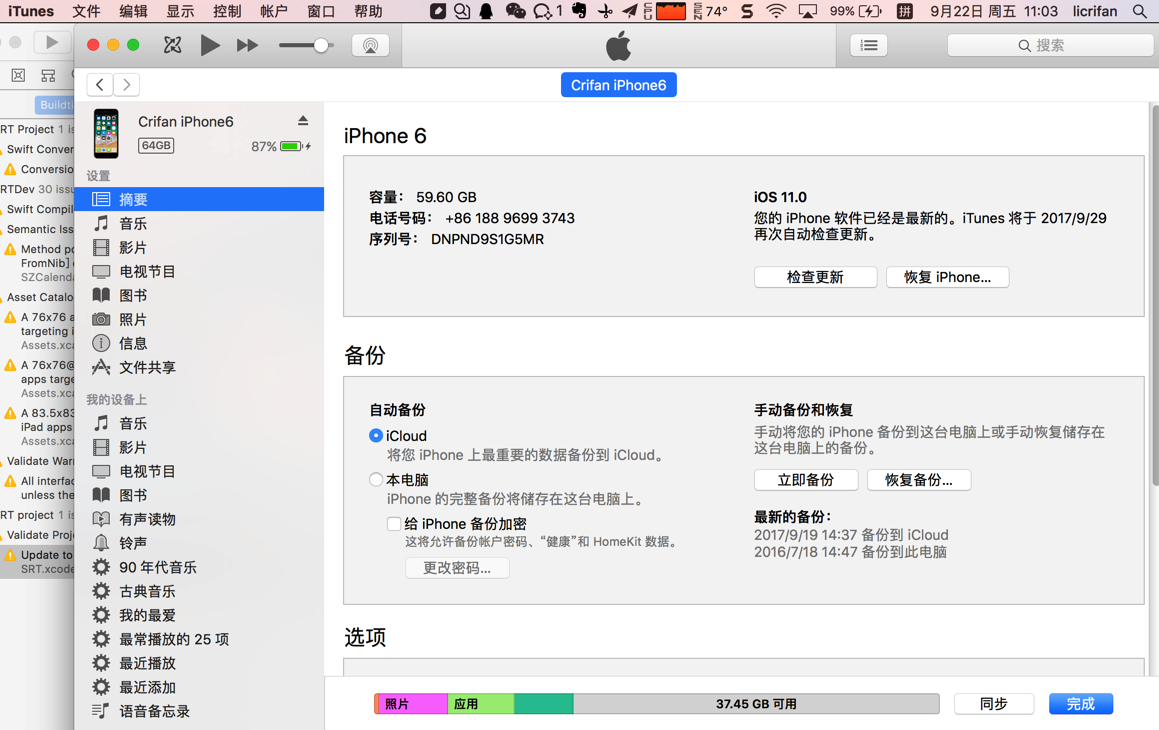Open the 古典音乐 smart playlist

tap(199, 591)
